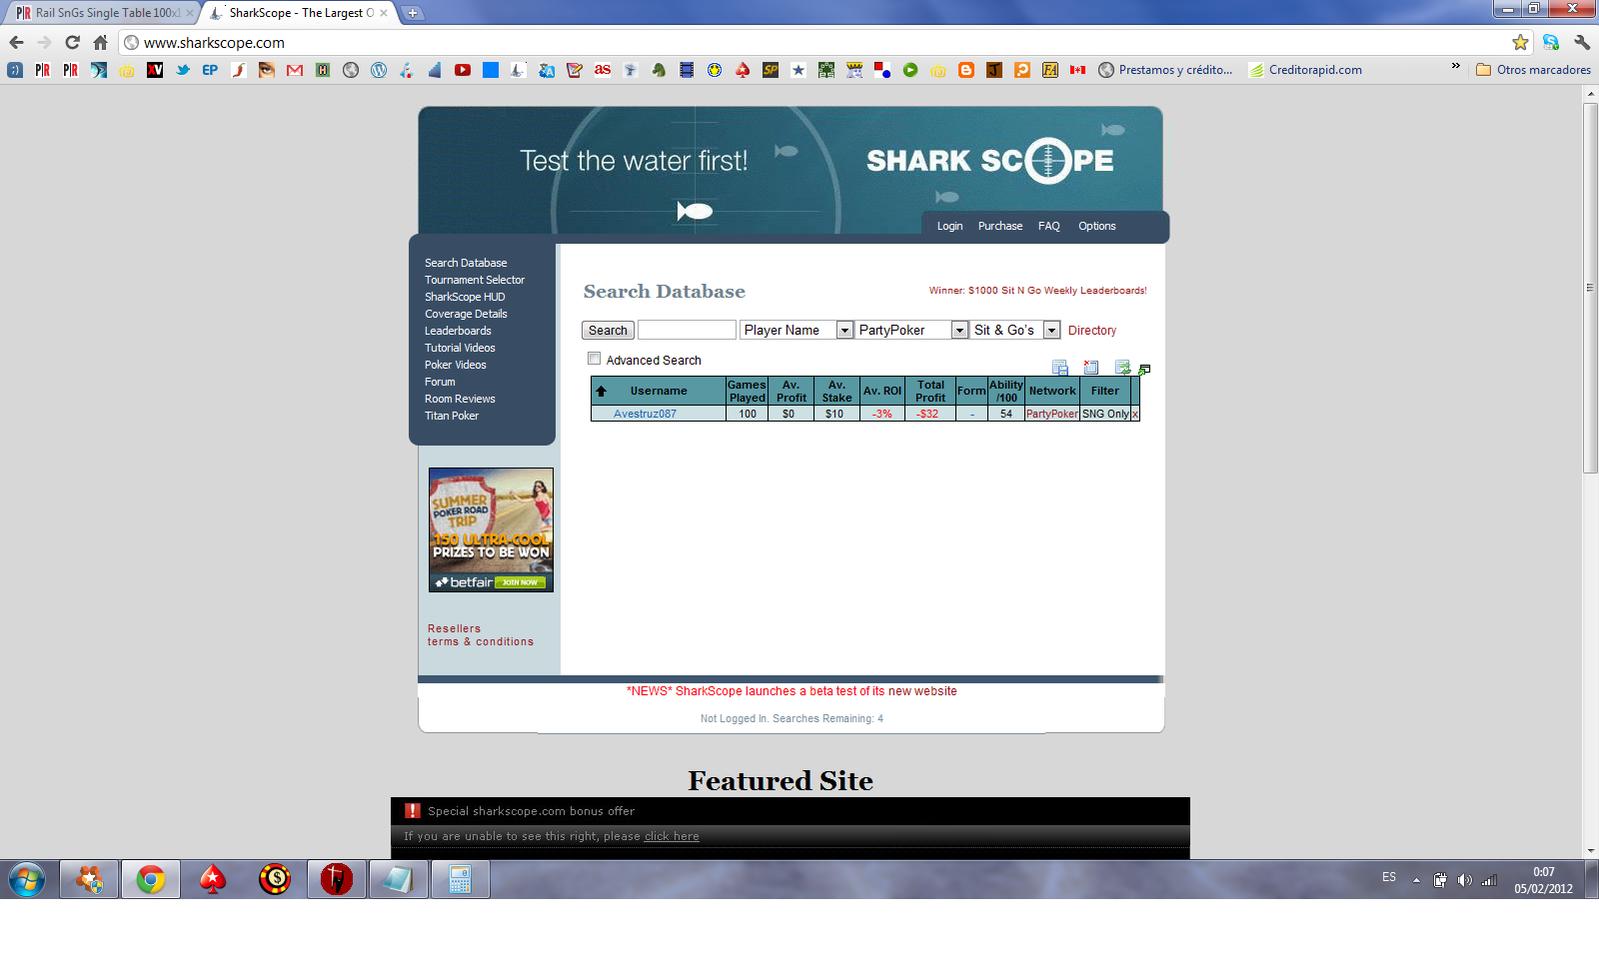Open the red 'as' bookmark icon

tap(602, 70)
